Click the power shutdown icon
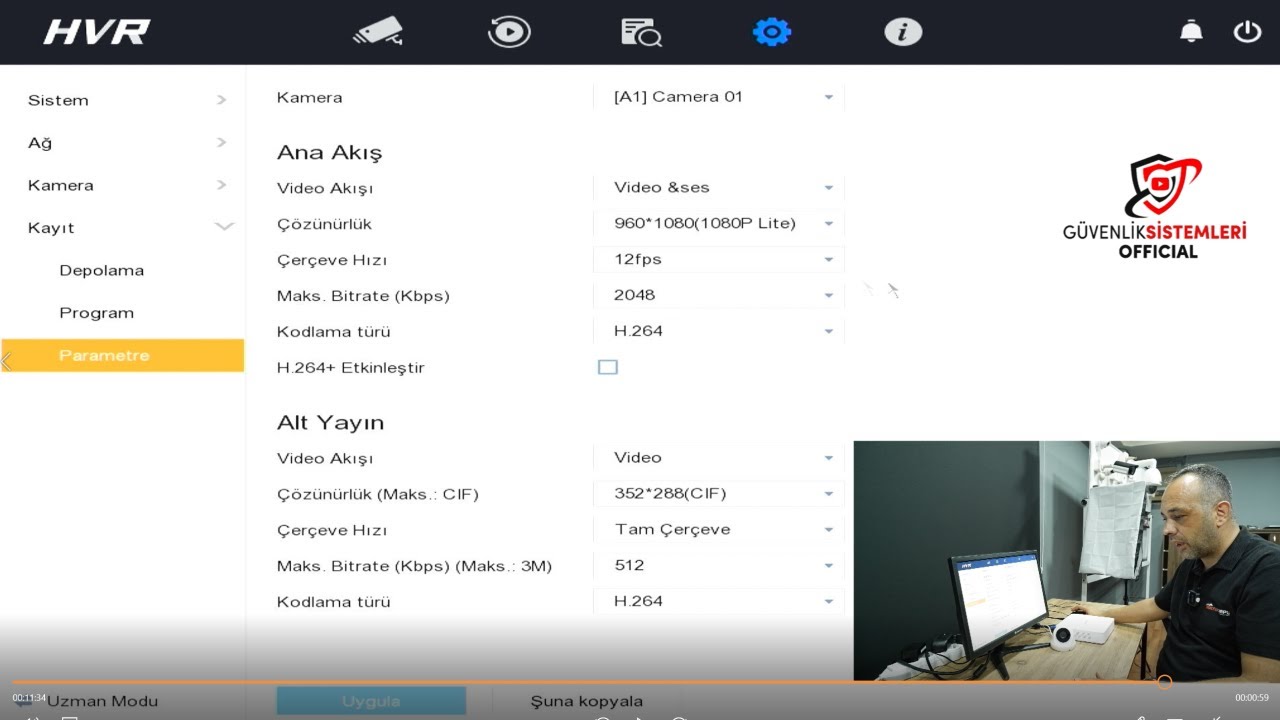 (1247, 32)
